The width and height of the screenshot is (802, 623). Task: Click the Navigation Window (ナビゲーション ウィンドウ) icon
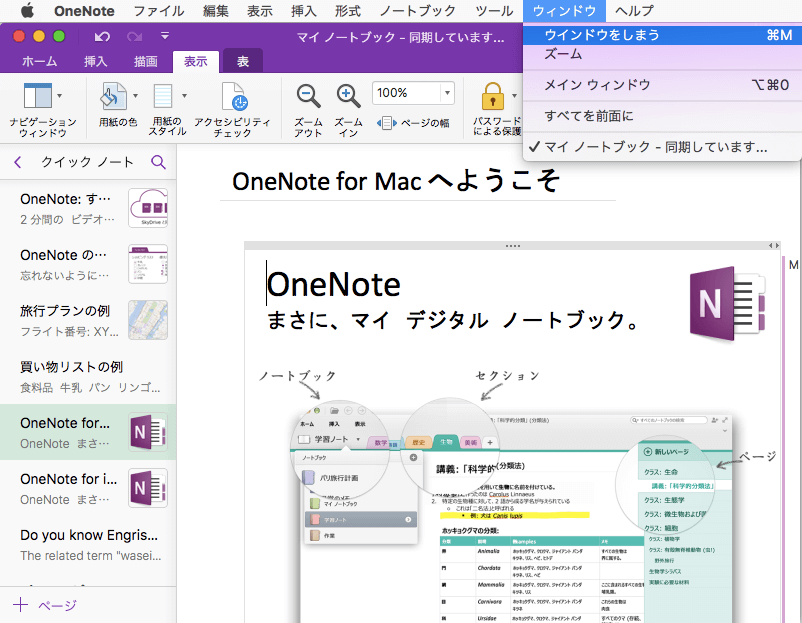[x=37, y=96]
